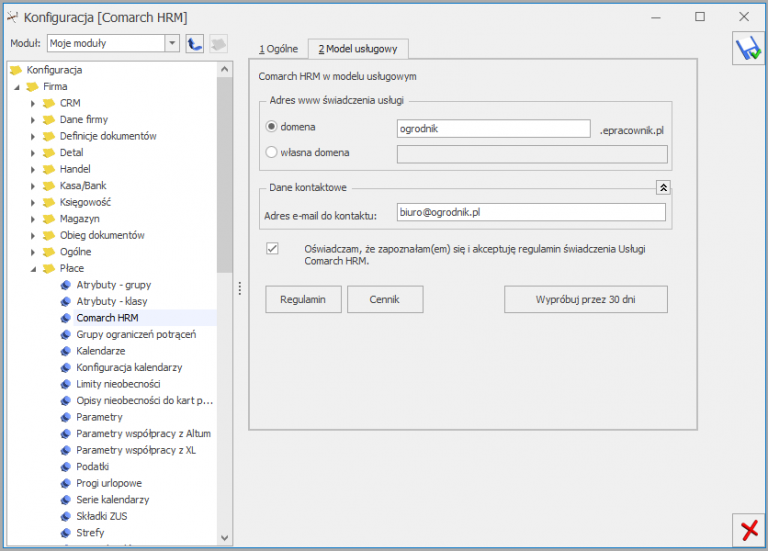Expand the Księgowość tree node

click(x=33, y=202)
